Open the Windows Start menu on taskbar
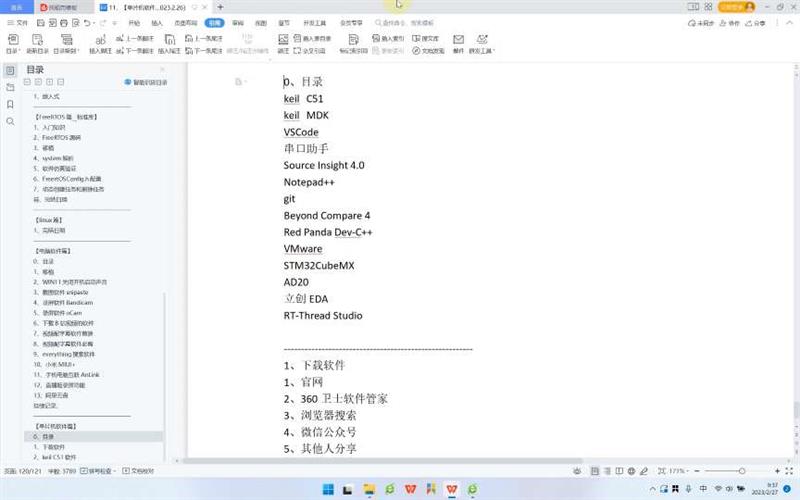Viewport: 800px width, 500px height. point(329,489)
